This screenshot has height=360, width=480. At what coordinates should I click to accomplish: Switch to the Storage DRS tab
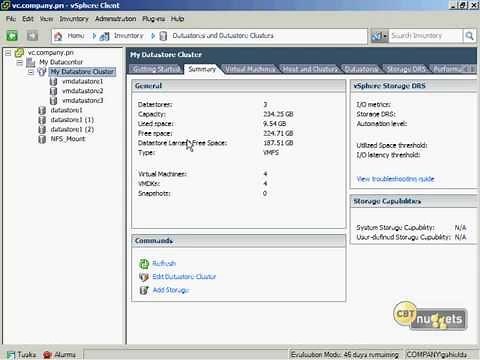[x=406, y=69]
